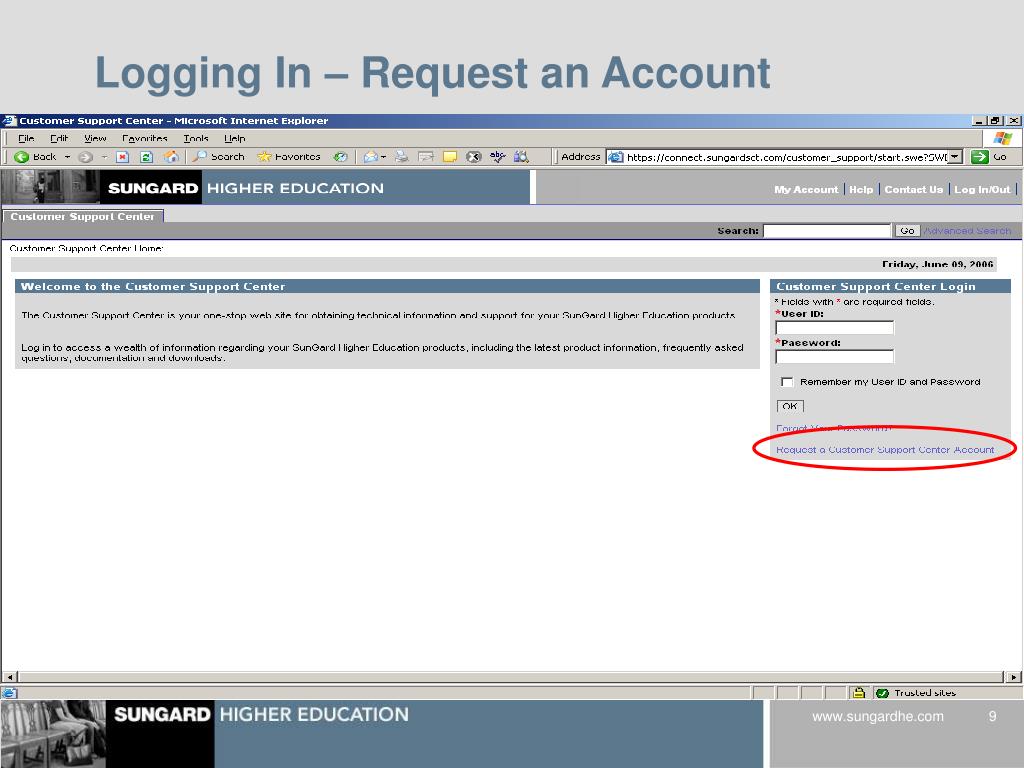The height and width of the screenshot is (768, 1024).
Task: Click in the User ID field
Action: 834,328
